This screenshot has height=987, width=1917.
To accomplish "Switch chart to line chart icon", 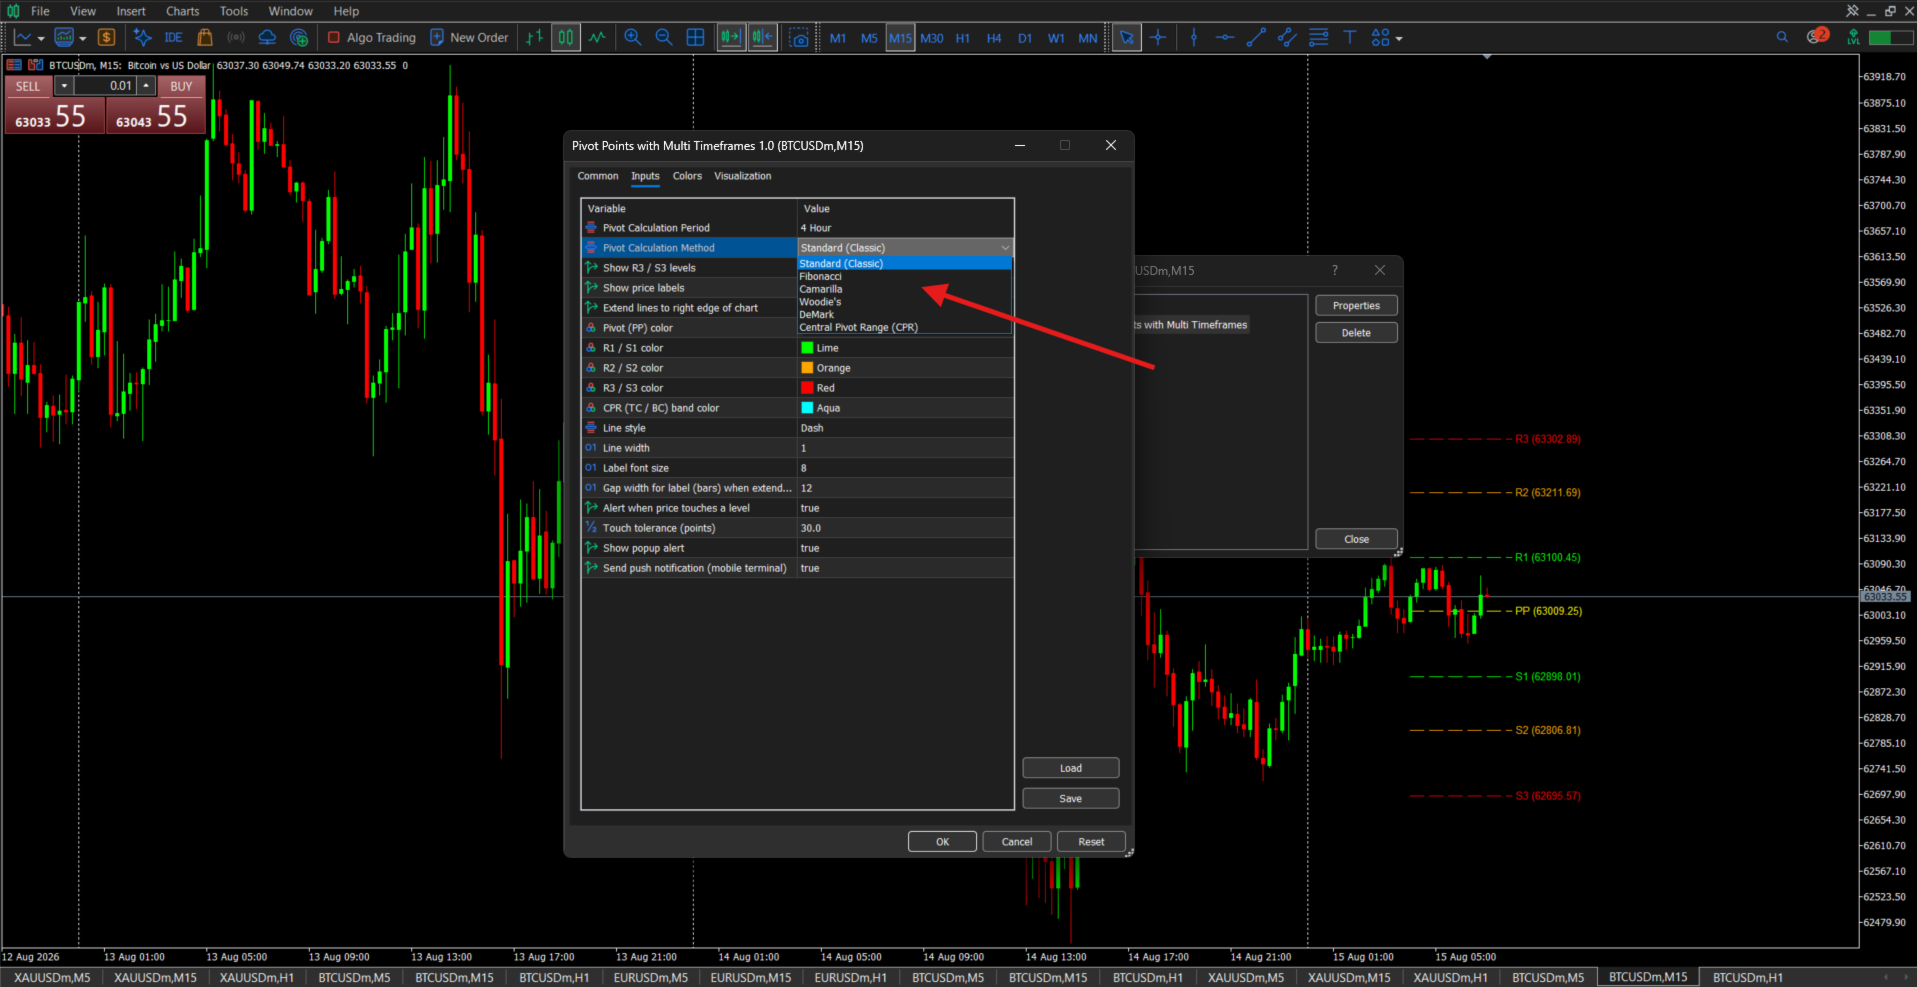I will click(x=597, y=37).
